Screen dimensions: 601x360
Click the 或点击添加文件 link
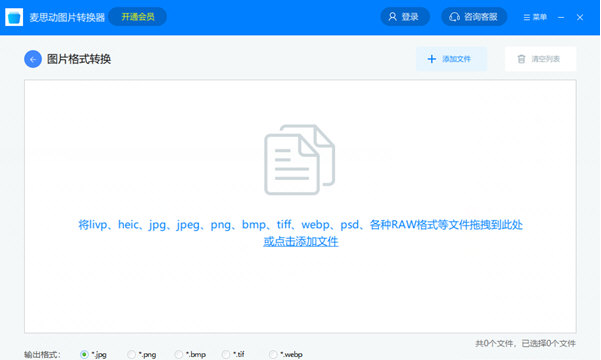[x=301, y=242]
